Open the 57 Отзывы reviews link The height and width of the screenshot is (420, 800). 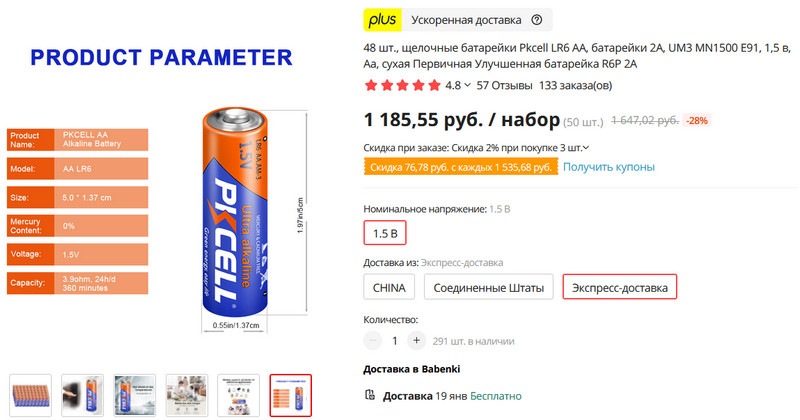504,85
